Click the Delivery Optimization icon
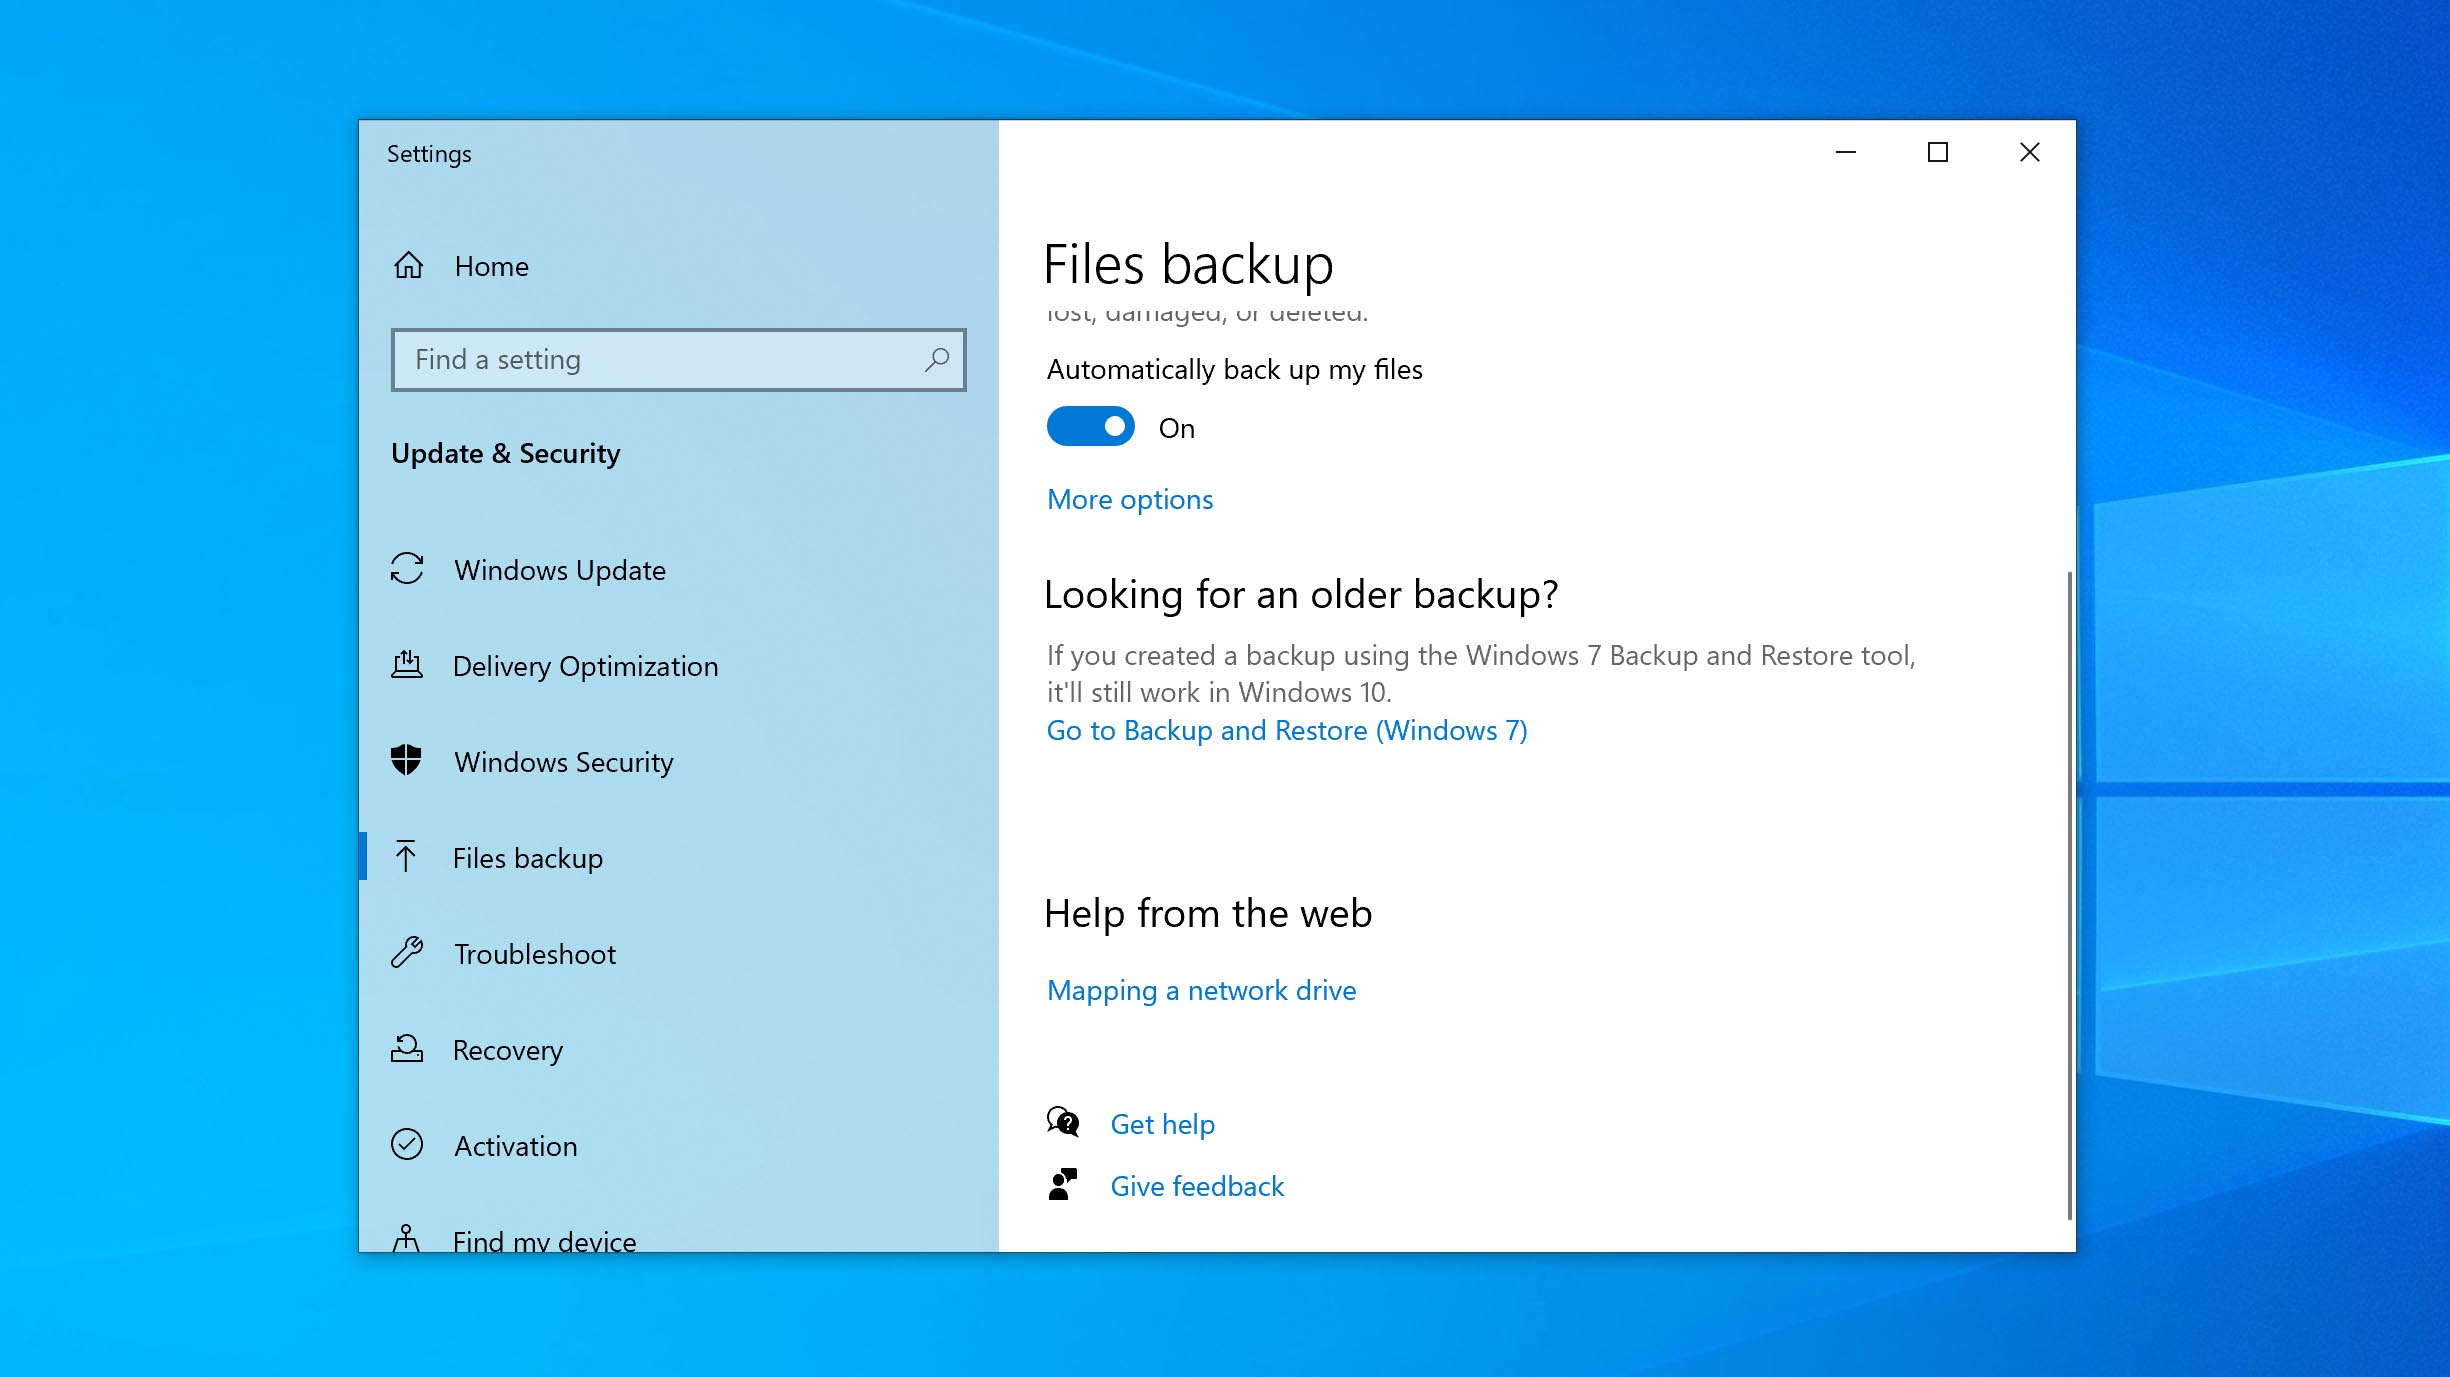The height and width of the screenshot is (1377, 2450). (x=409, y=666)
